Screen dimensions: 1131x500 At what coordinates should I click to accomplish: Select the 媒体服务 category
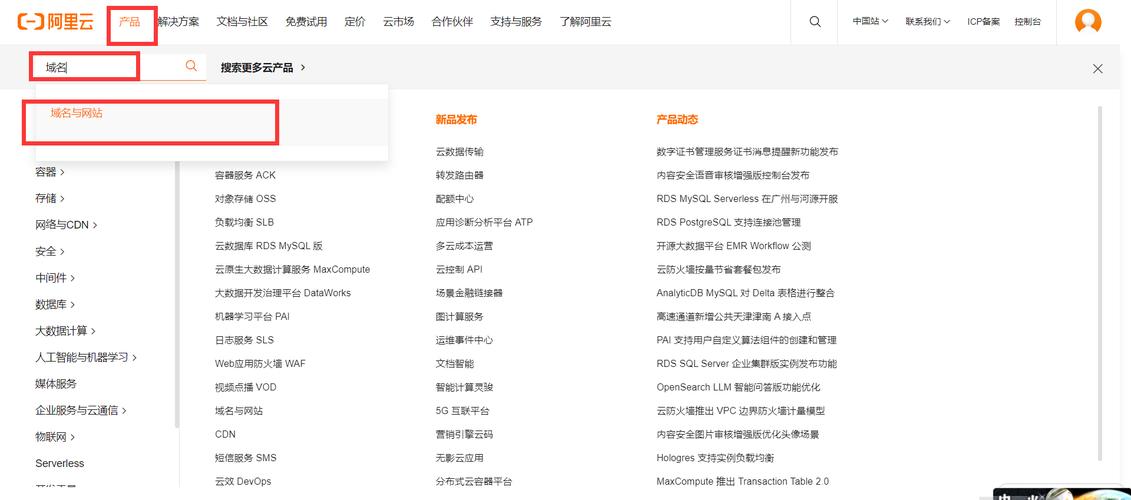point(56,384)
